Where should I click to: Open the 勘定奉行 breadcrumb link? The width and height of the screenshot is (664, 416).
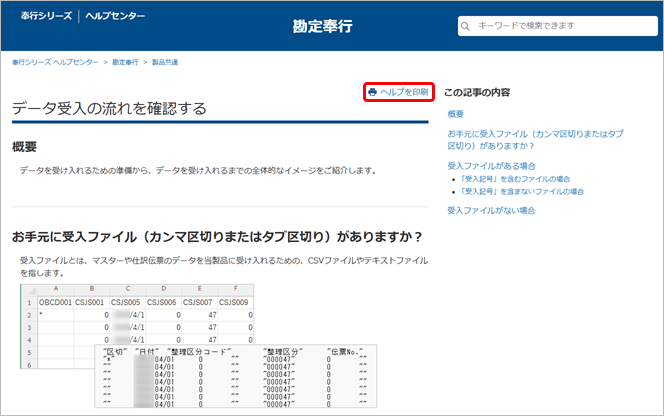coord(125,62)
